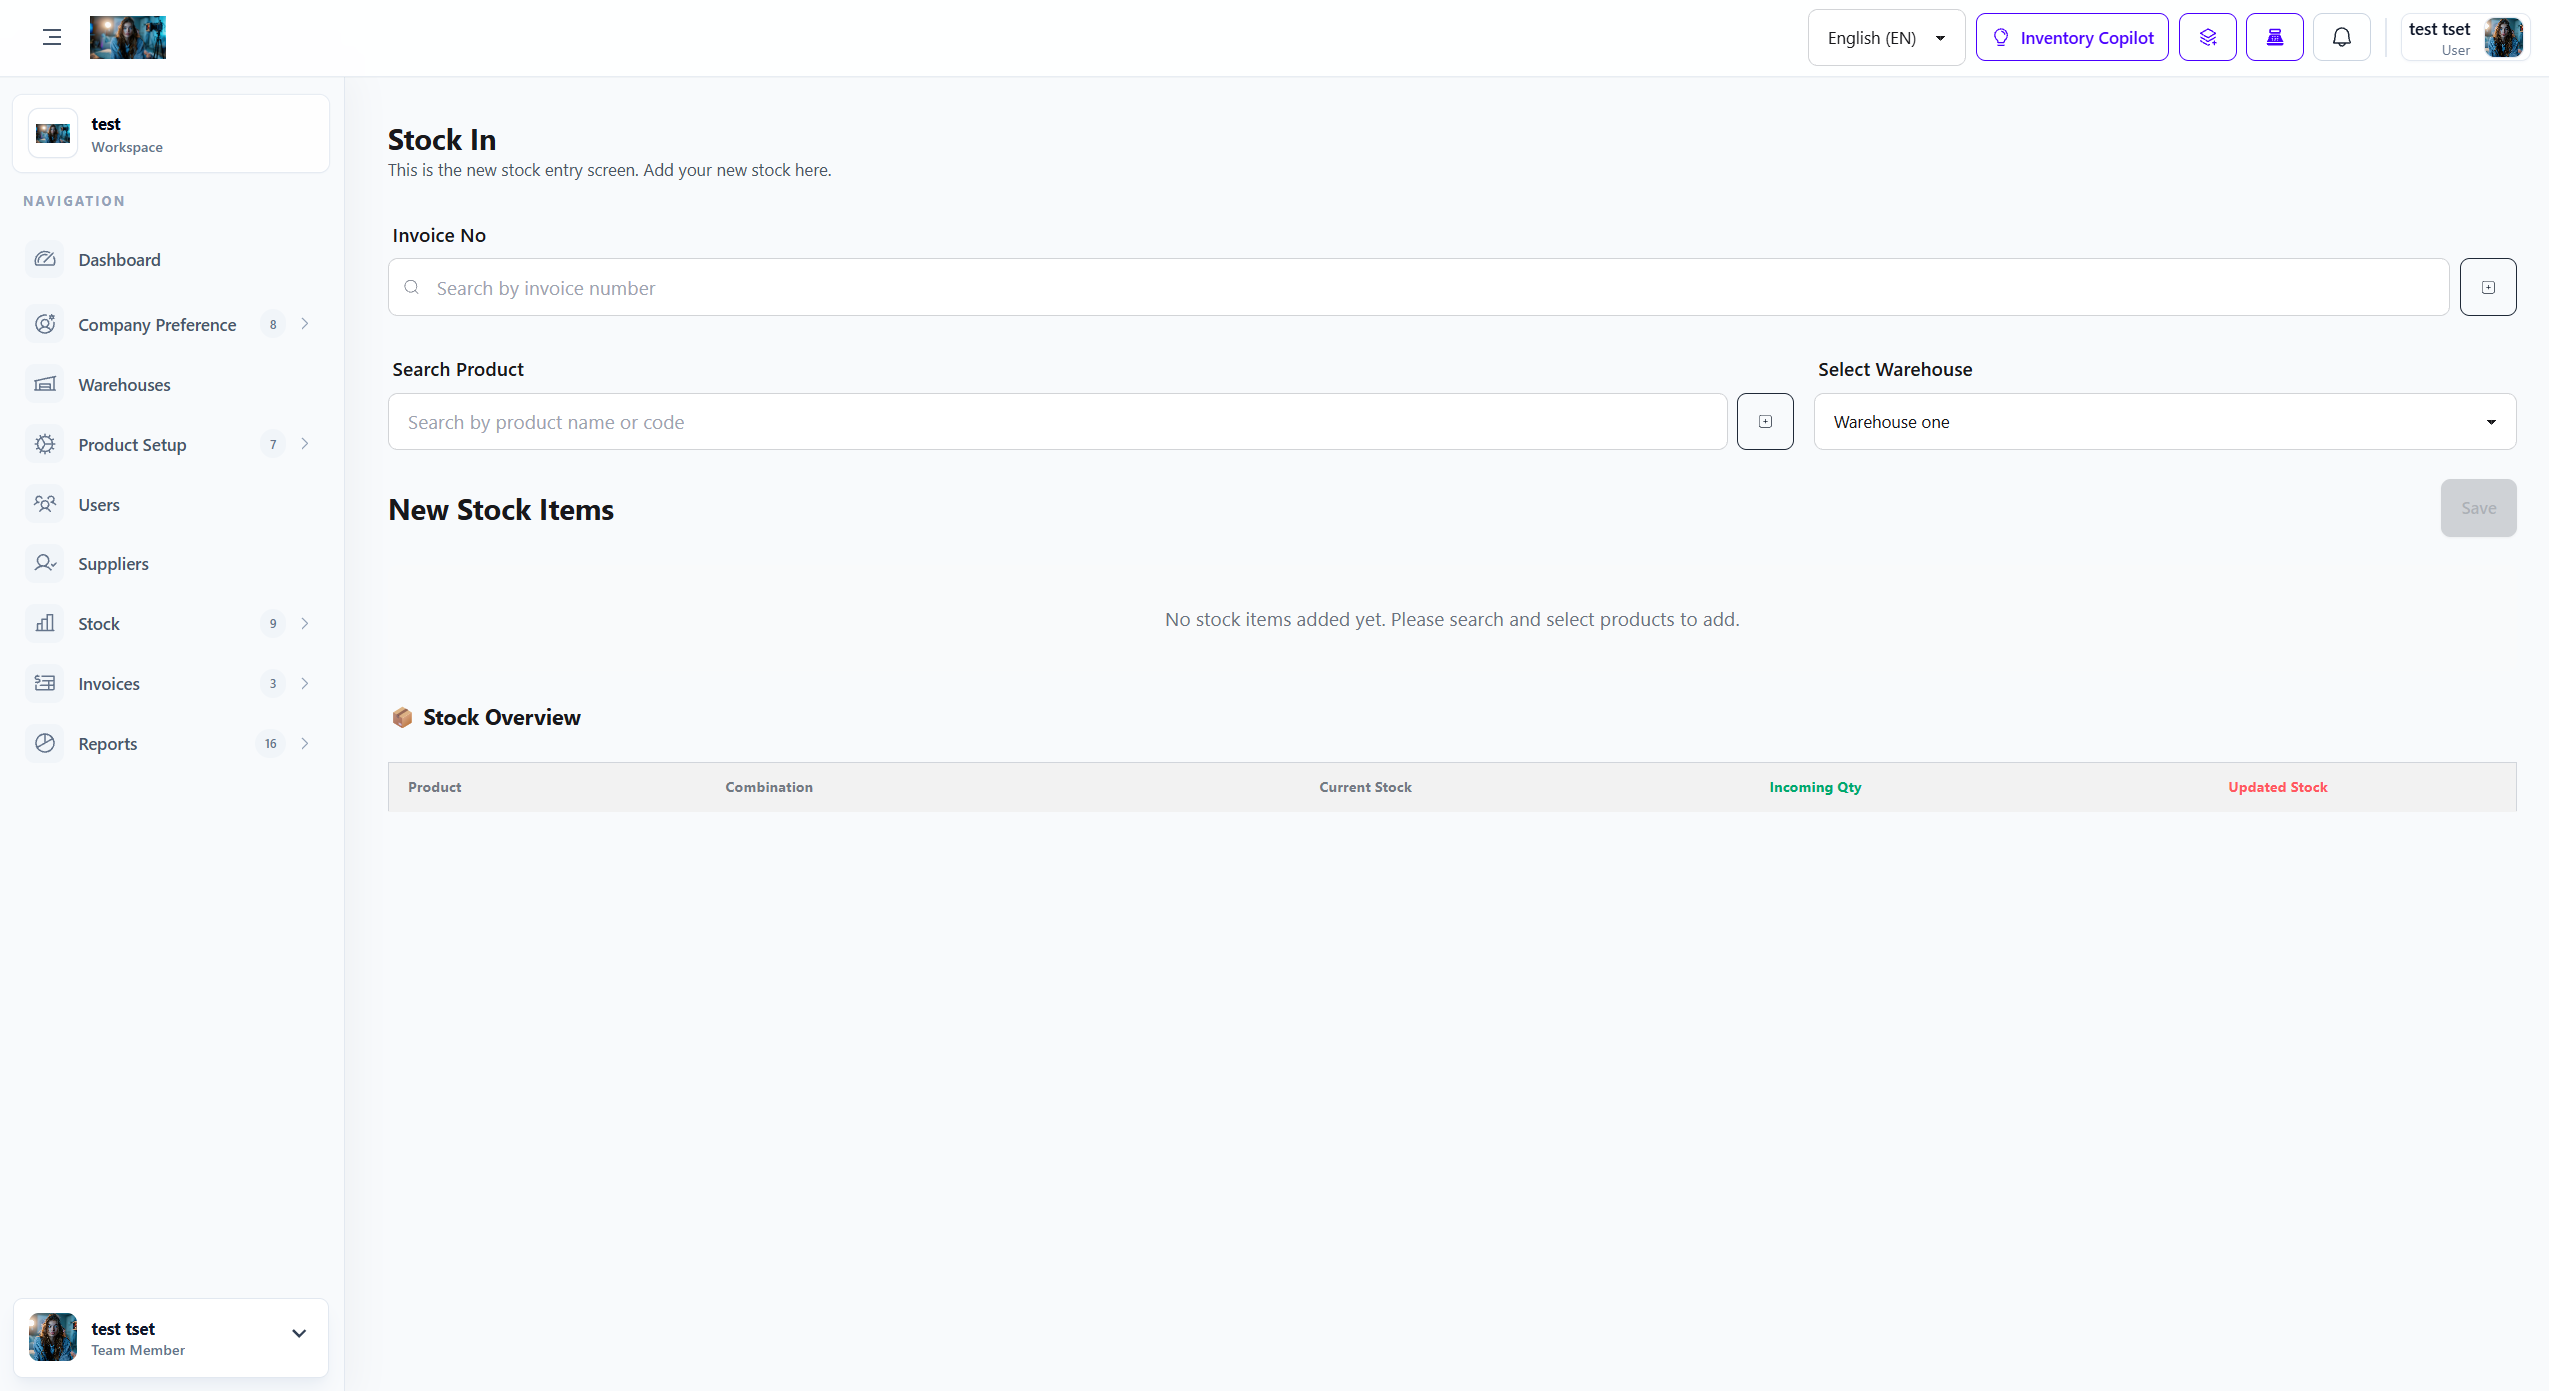Click the Stock Overview box icon
The image size is (2549, 1391).
click(402, 718)
